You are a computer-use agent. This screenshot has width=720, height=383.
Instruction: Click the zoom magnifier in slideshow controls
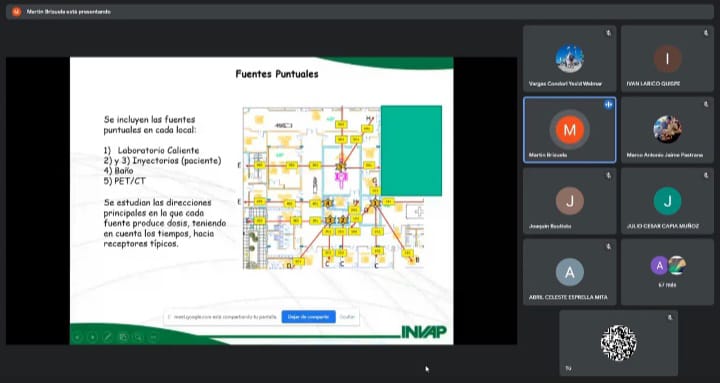[x=138, y=337]
